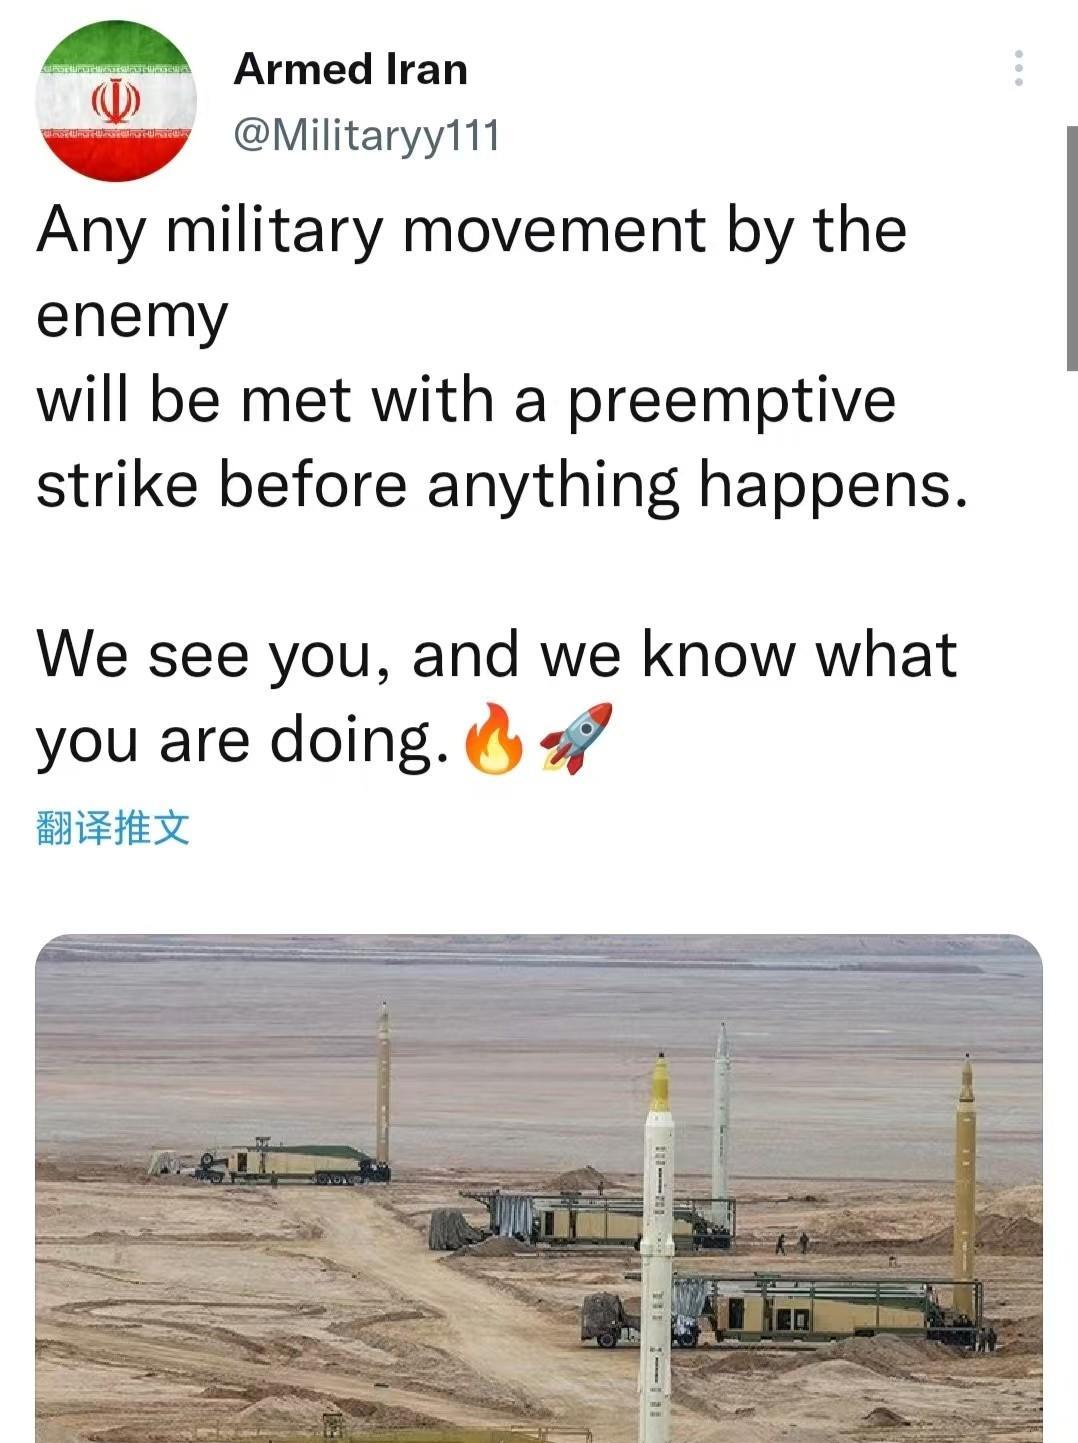Click the vertical scrollbar thumb

pyautogui.click(x=1072, y=248)
